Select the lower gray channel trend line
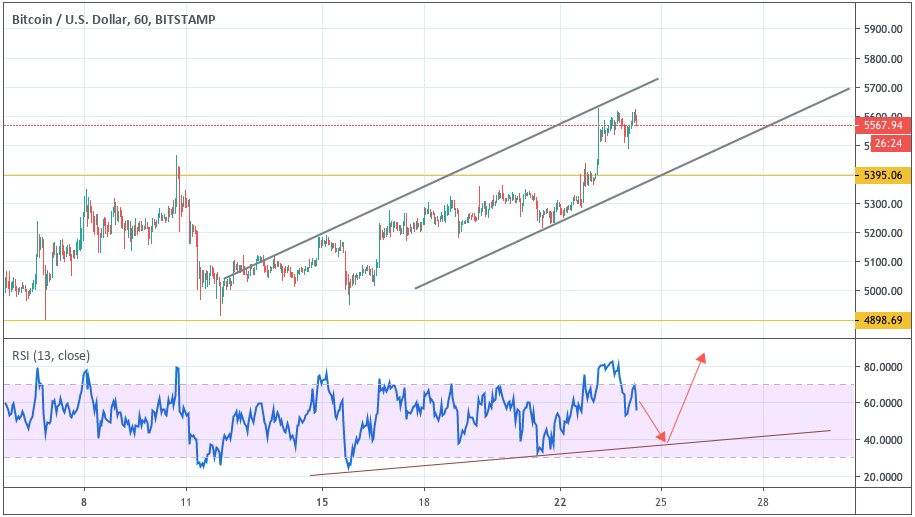This screenshot has width=915, height=517. coord(632,188)
